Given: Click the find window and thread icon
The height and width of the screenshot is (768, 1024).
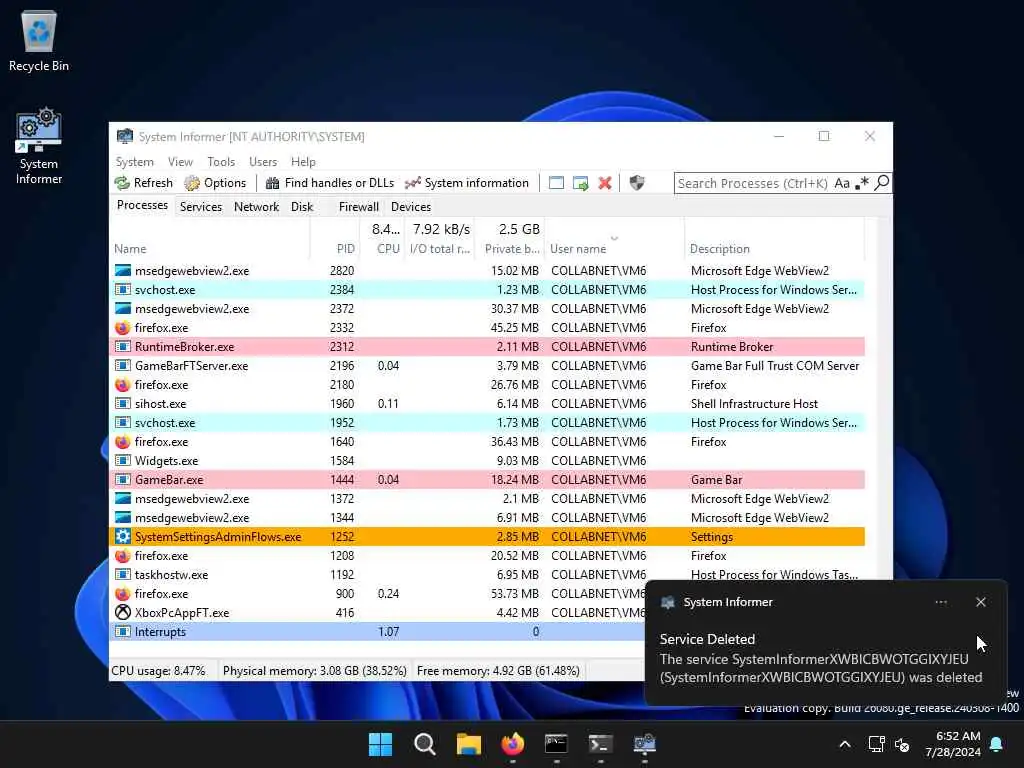Looking at the screenshot, I should pos(581,183).
